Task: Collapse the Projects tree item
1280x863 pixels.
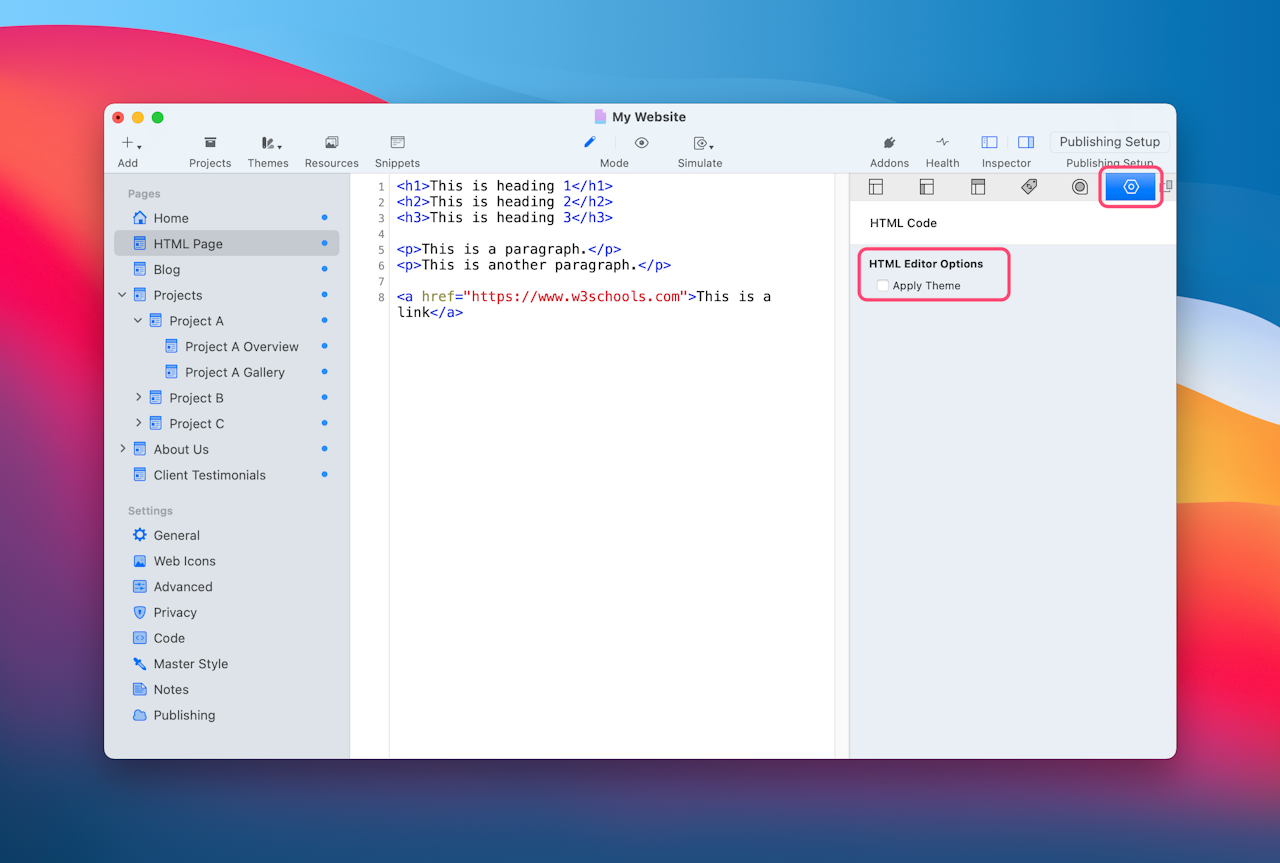Action: (123, 295)
